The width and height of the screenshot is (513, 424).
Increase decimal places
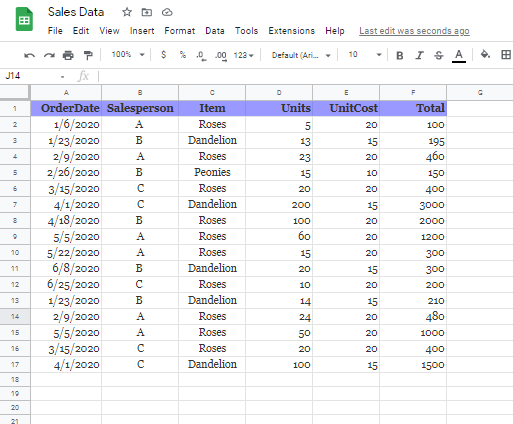(x=221, y=55)
